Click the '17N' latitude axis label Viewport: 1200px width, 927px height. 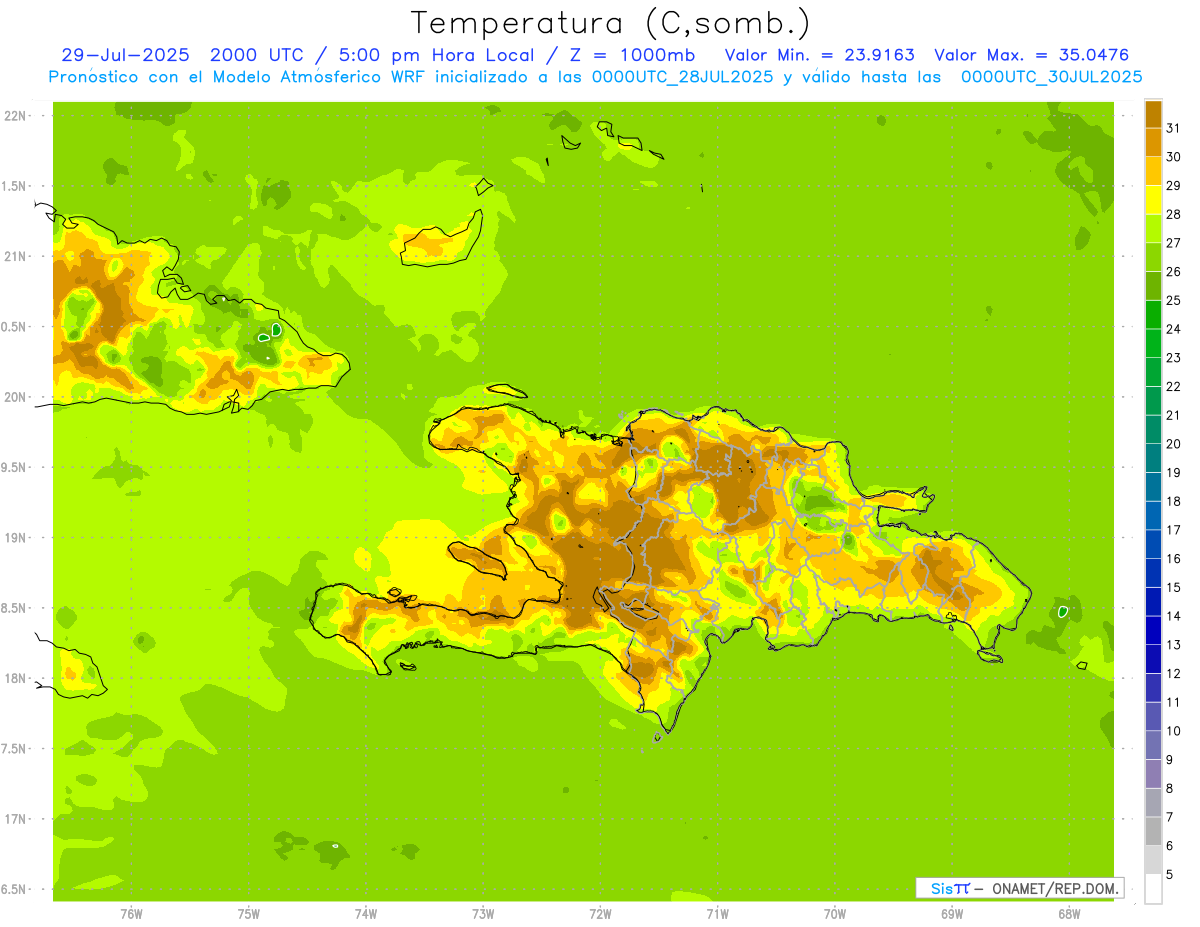[x=15, y=819]
